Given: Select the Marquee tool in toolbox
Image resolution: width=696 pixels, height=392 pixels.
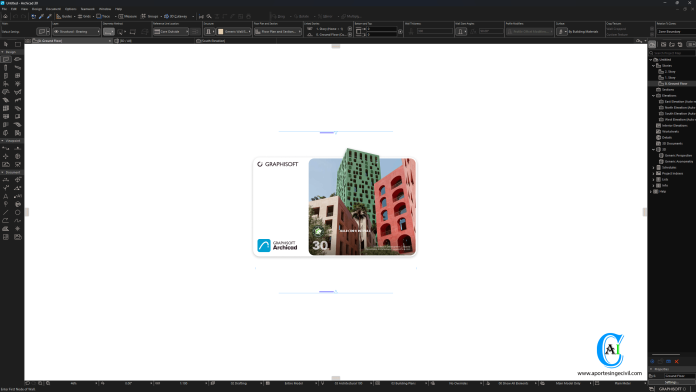Looking at the screenshot, I should point(18,44).
